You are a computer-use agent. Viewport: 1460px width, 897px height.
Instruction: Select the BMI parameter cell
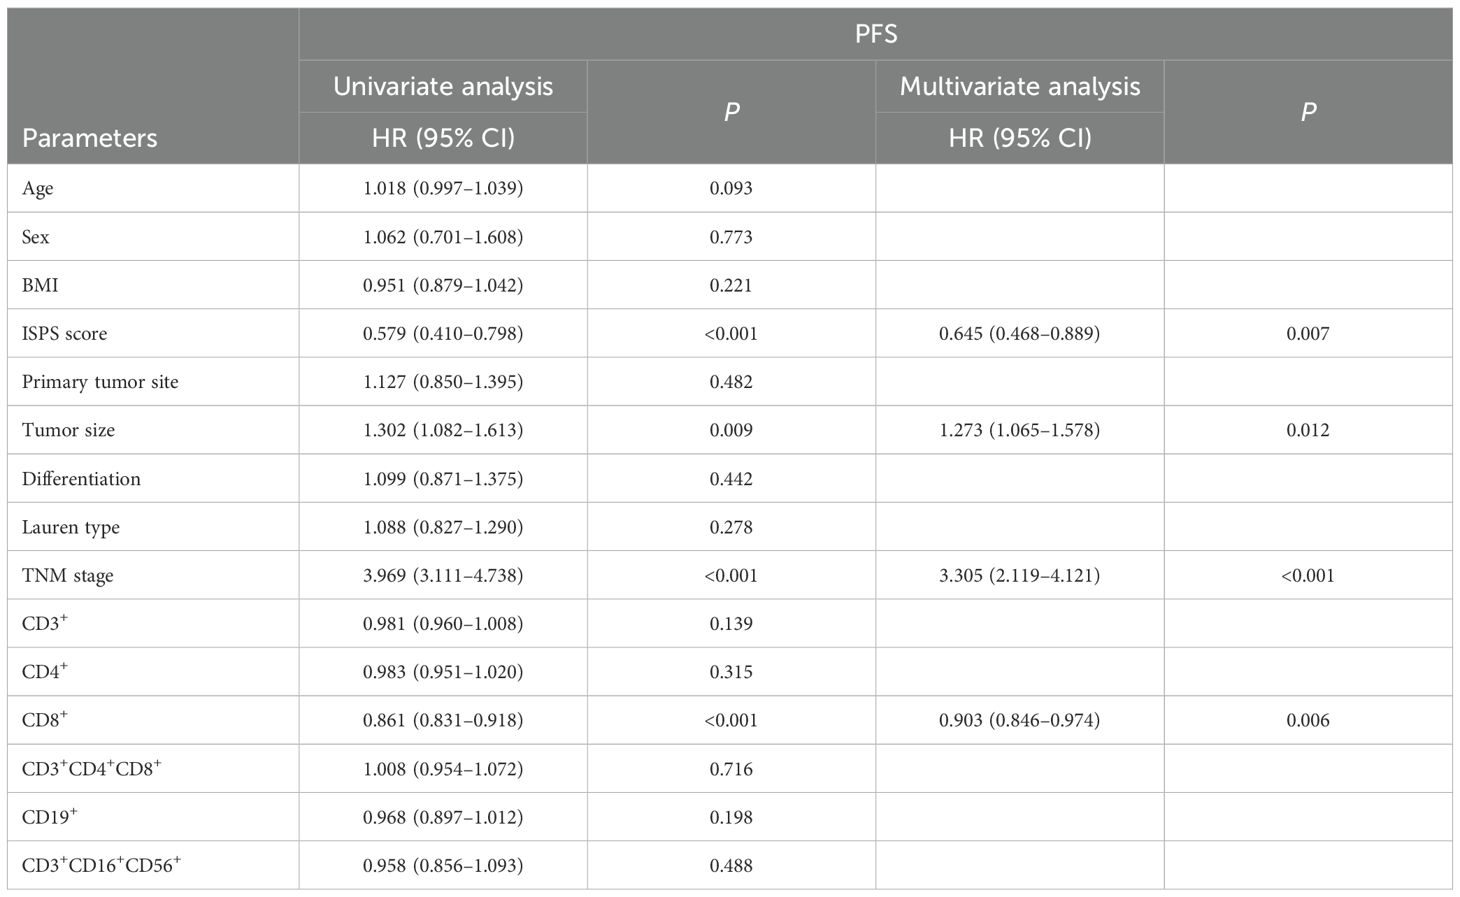point(40,285)
